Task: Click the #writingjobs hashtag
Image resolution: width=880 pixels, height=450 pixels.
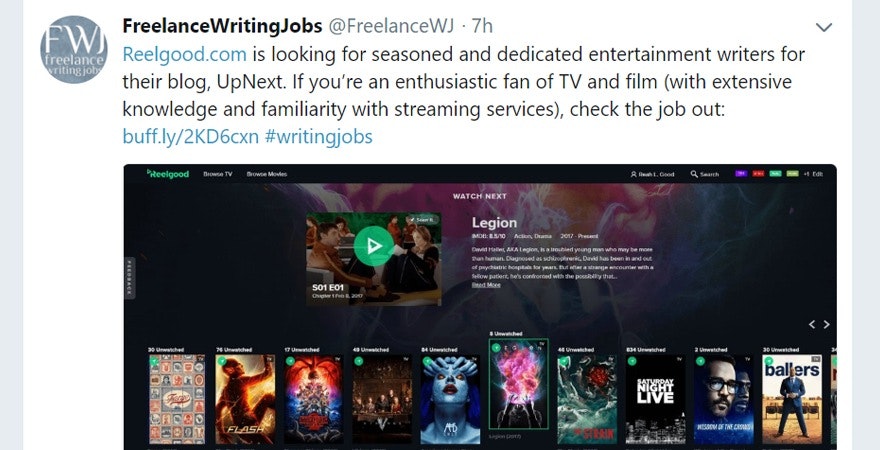Action: (318, 136)
